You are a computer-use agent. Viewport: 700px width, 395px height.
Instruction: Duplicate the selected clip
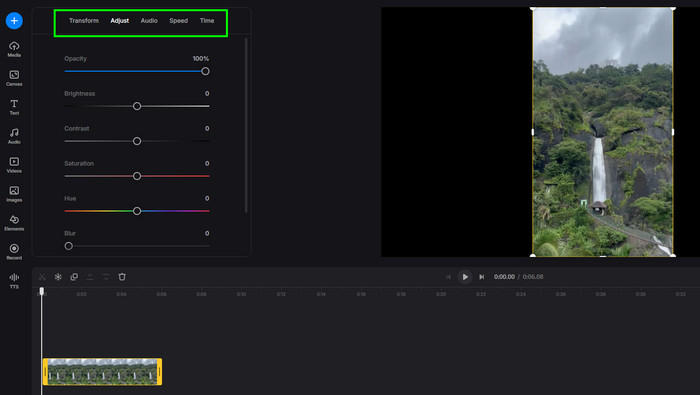point(74,277)
